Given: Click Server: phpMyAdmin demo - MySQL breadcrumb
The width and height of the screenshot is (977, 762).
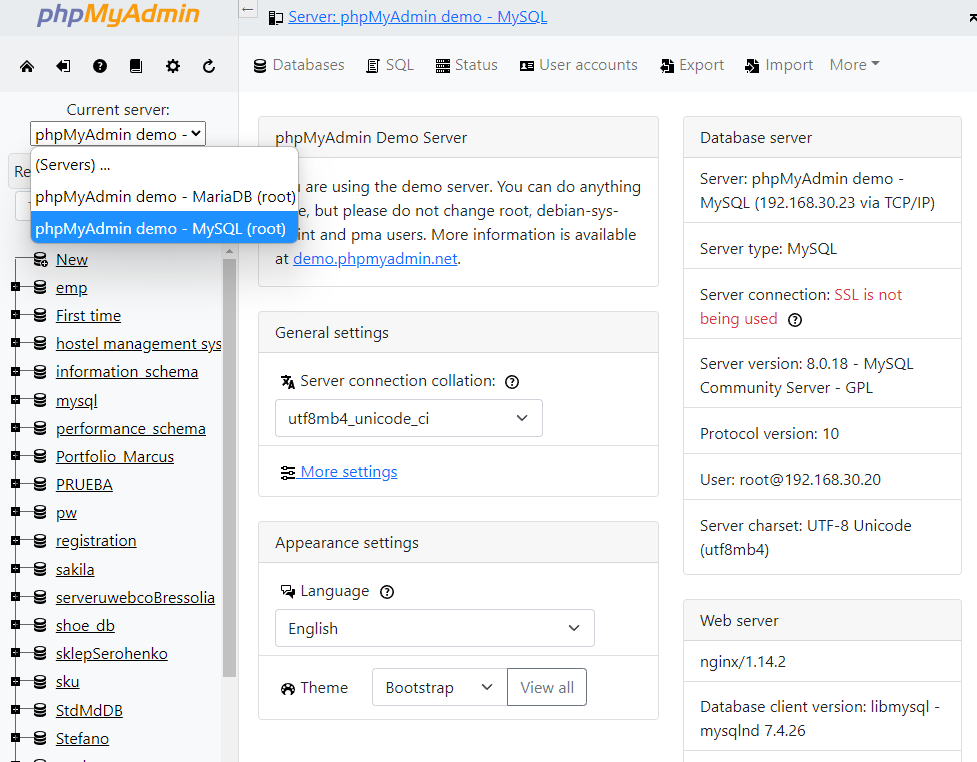Looking at the screenshot, I should (x=417, y=17).
